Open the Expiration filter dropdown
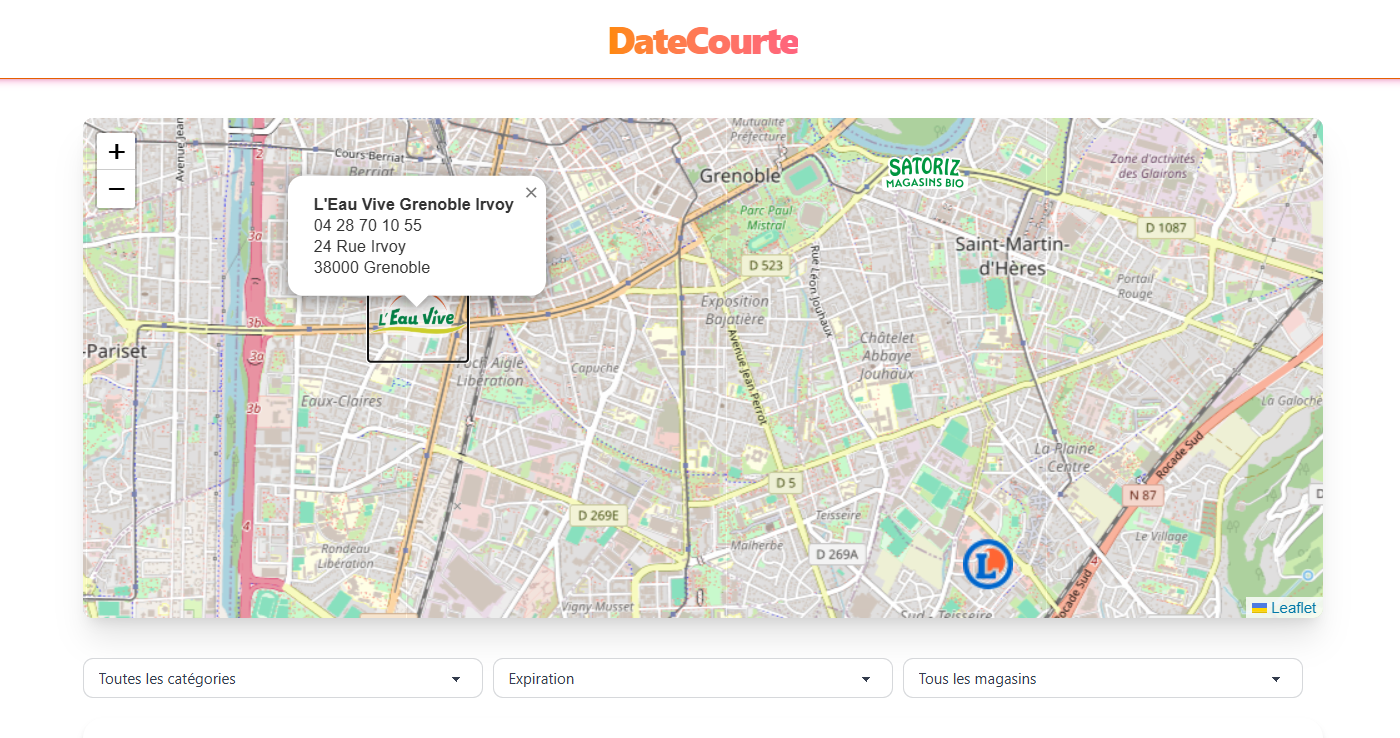 692,678
